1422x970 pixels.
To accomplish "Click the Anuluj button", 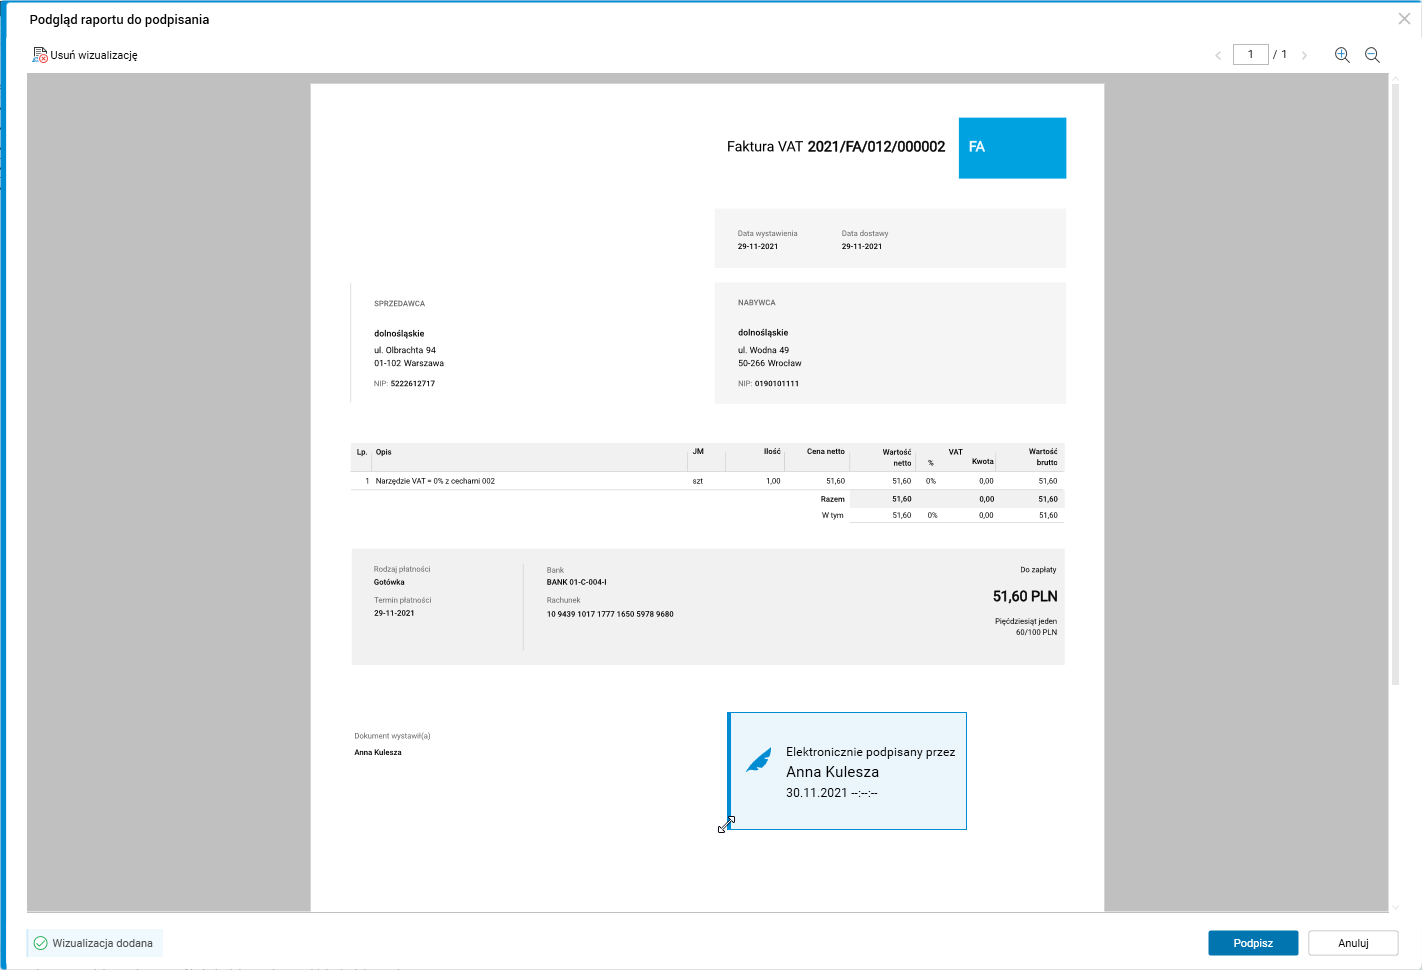I will click(1353, 943).
